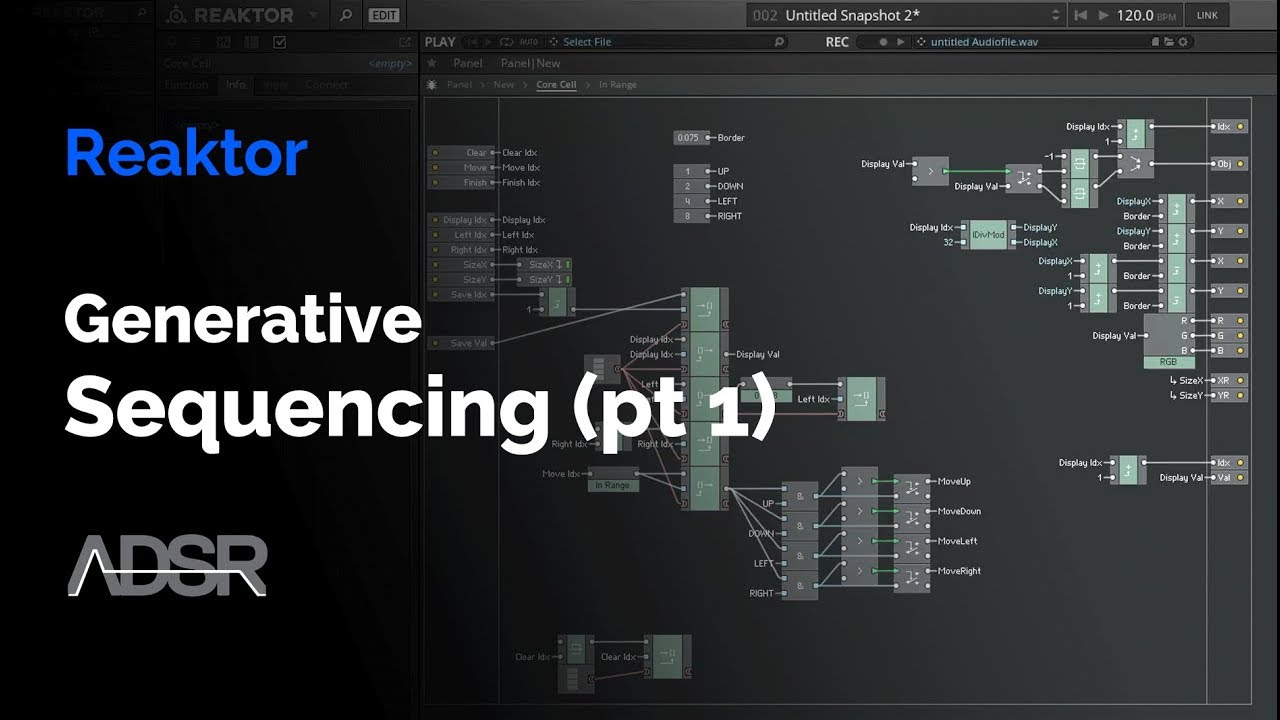Select the XR output port
1280x720 pixels.
coord(1228,380)
